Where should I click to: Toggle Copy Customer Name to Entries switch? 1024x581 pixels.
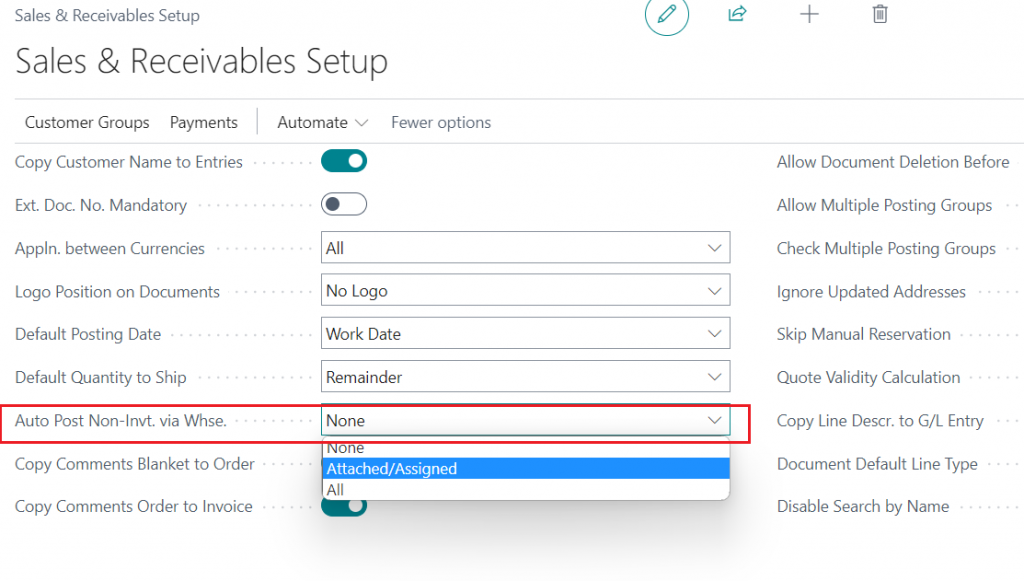click(344, 161)
